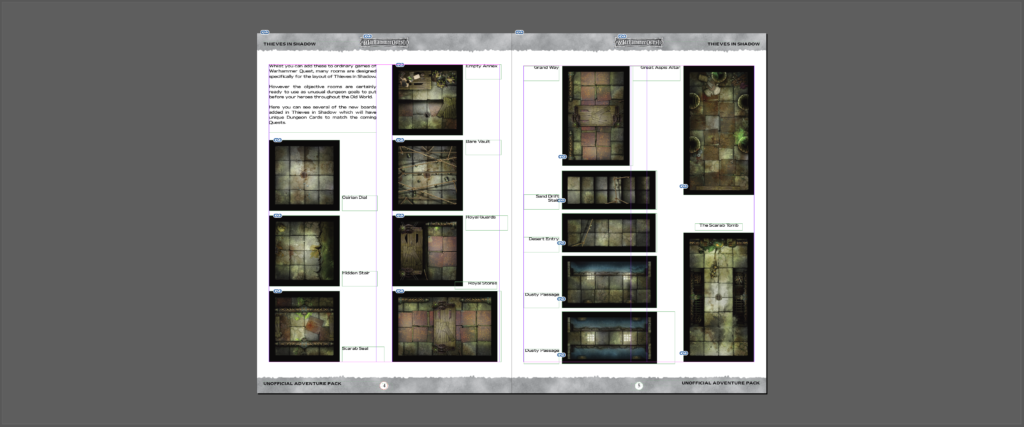Select the Bare Vault room image

click(x=428, y=175)
